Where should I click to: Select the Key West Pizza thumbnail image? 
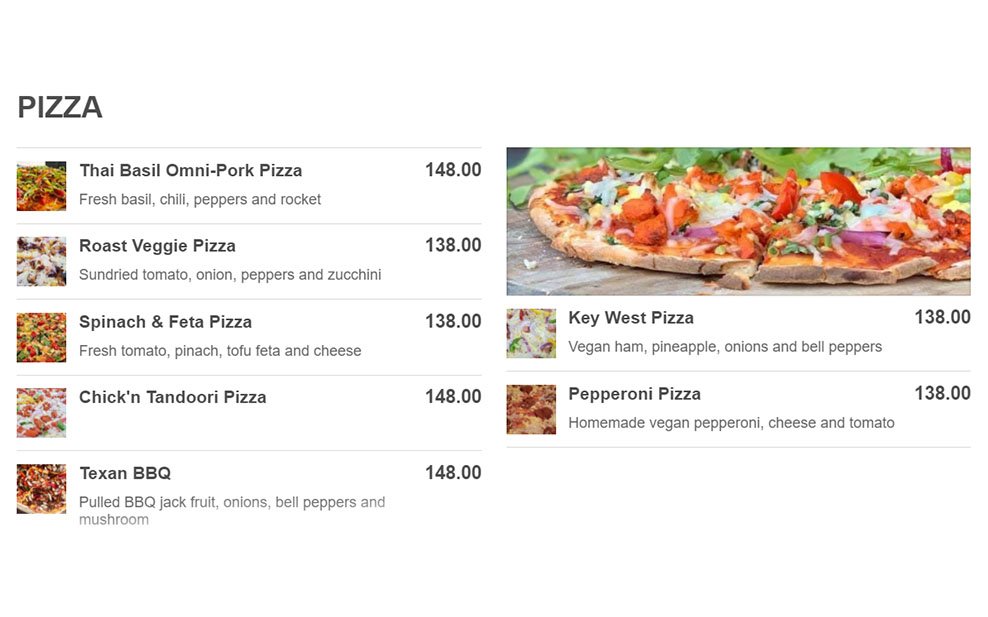(x=531, y=333)
